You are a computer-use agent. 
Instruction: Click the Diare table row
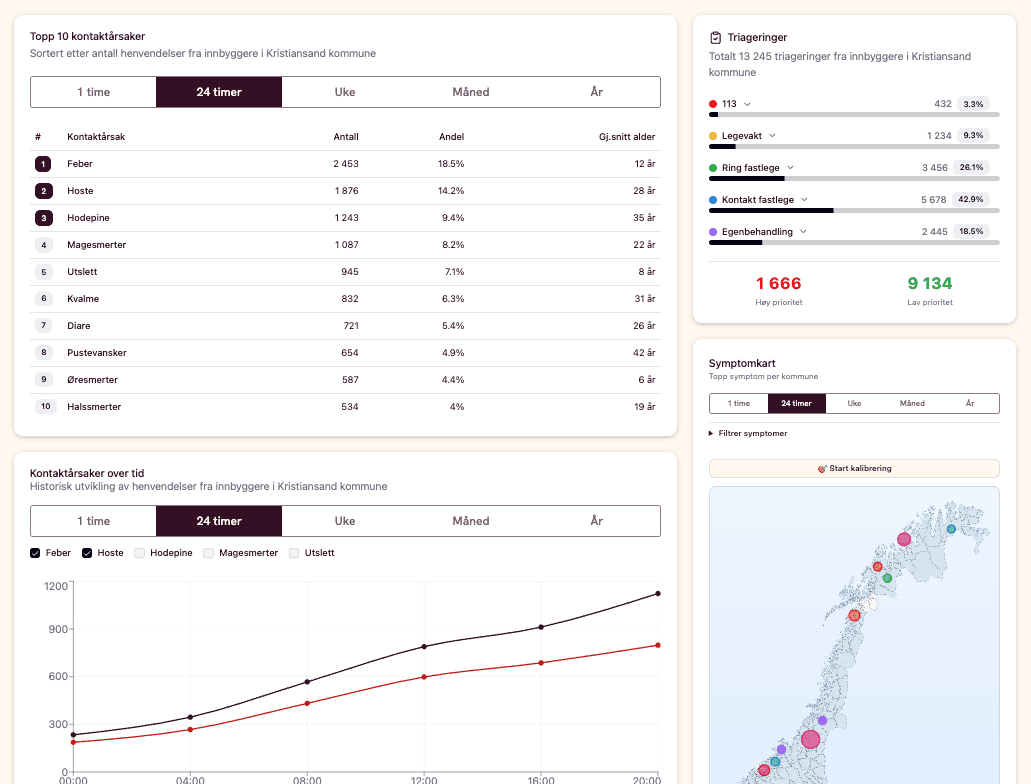pos(345,326)
